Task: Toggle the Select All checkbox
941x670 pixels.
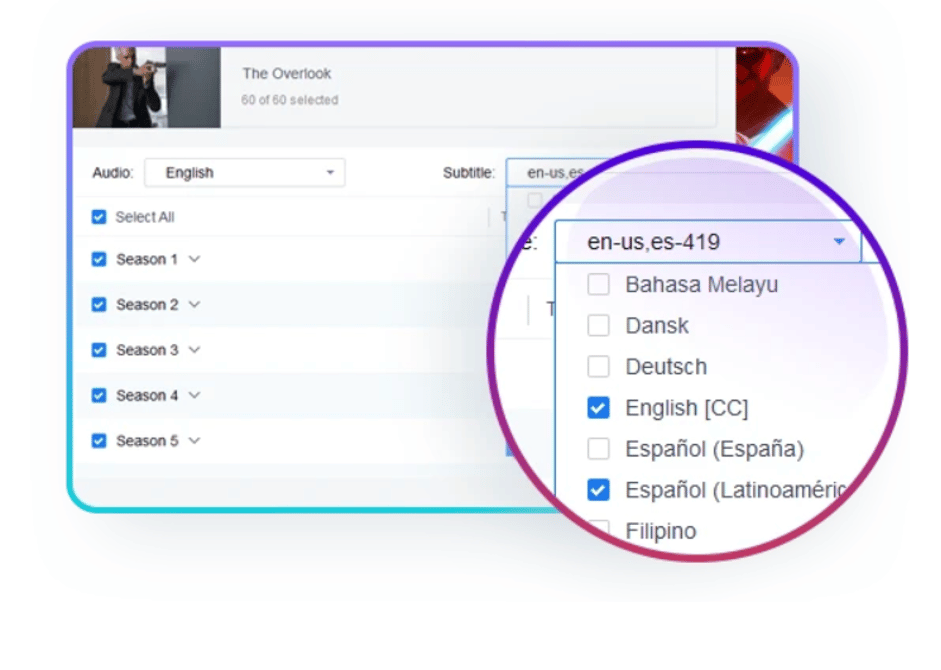Action: click(x=99, y=217)
